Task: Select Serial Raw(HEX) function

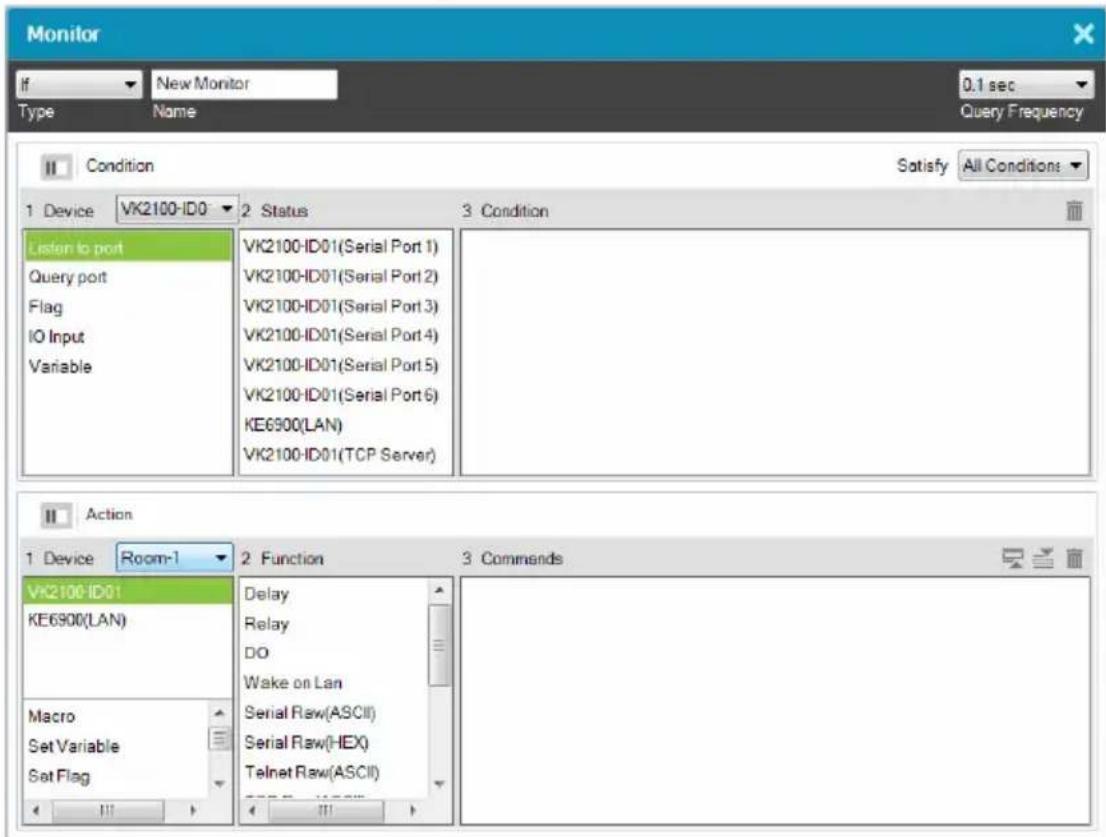Action: click(335, 743)
